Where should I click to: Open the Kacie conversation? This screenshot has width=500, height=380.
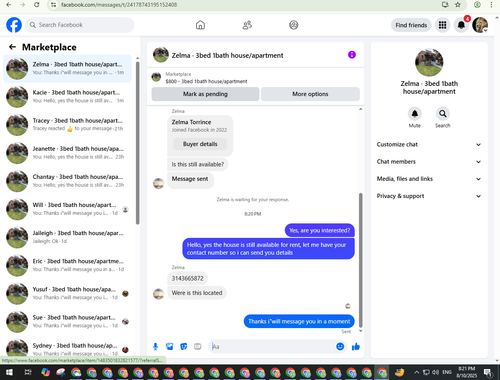tap(68, 97)
